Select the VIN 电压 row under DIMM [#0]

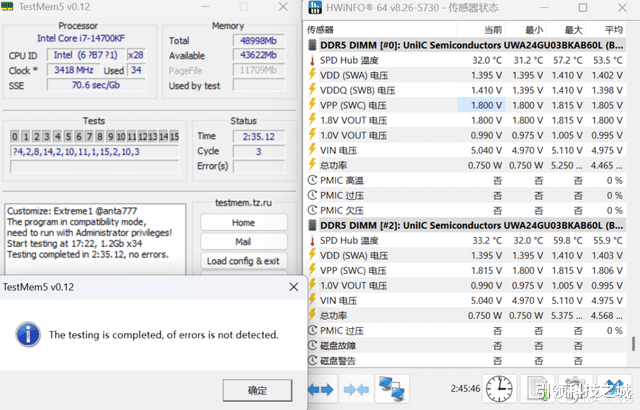tap(466, 151)
